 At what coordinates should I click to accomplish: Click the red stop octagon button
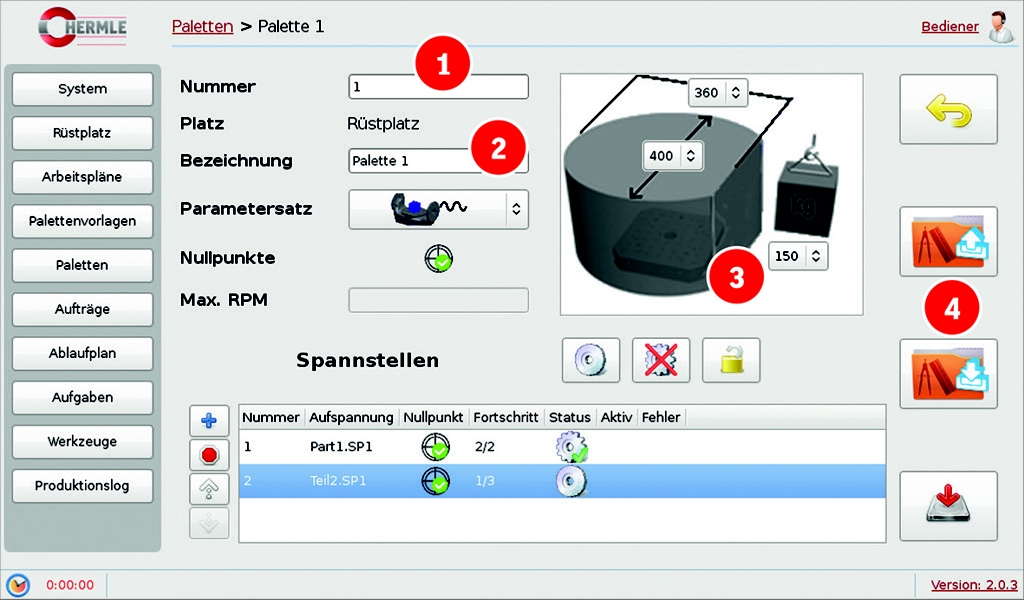[209, 454]
